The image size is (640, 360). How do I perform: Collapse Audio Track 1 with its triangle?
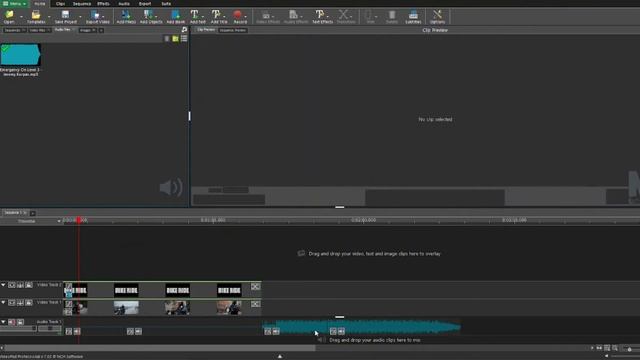(x=3, y=322)
